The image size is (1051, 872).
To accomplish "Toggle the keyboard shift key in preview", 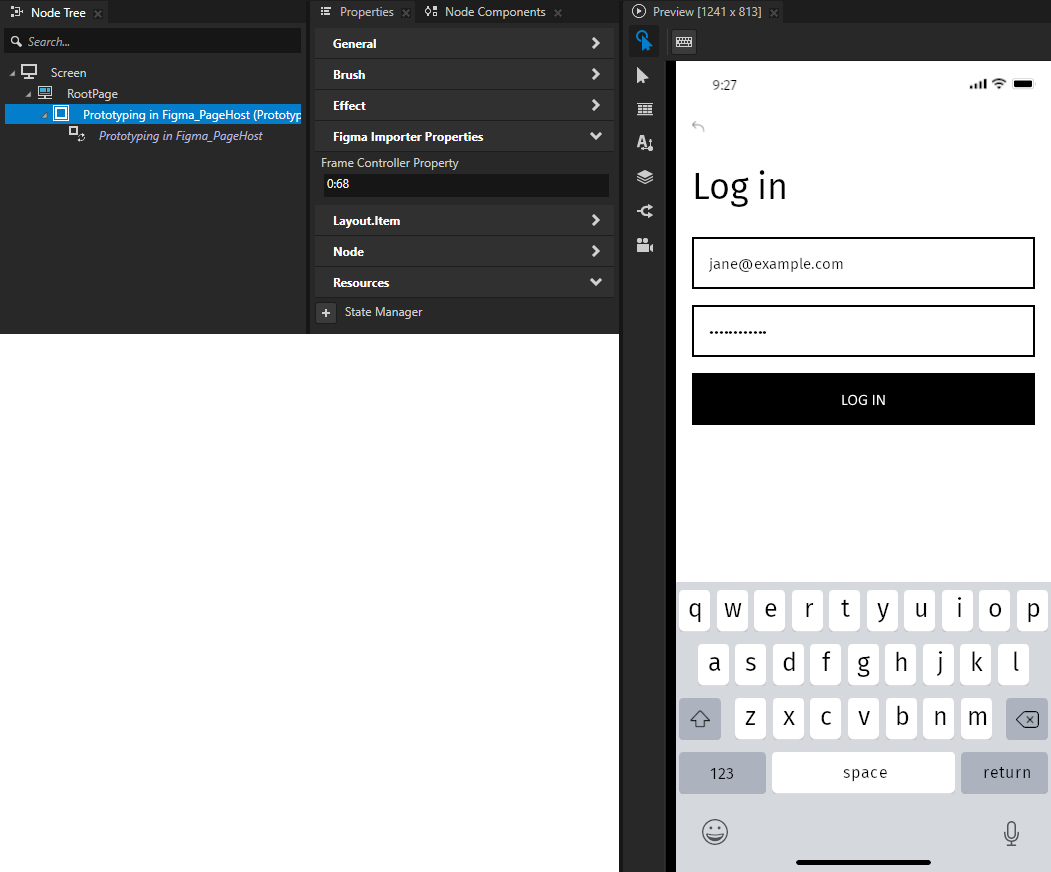I will point(700,718).
